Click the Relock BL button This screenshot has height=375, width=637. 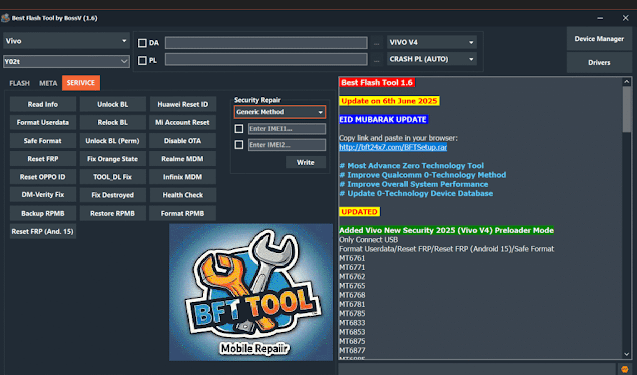(113, 122)
